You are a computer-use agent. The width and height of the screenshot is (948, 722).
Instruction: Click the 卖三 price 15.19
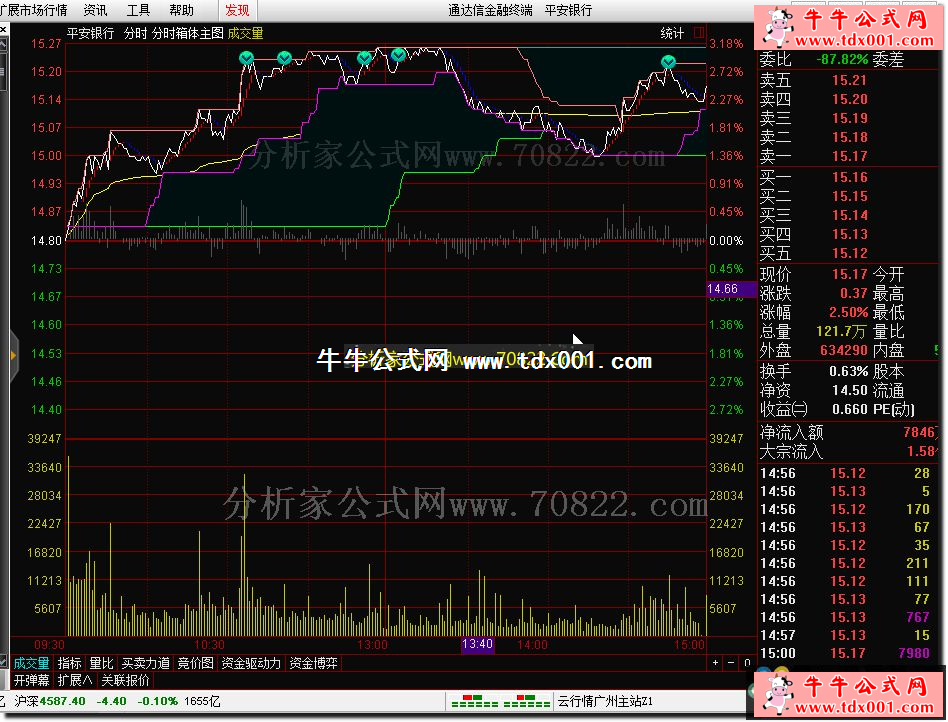(849, 118)
